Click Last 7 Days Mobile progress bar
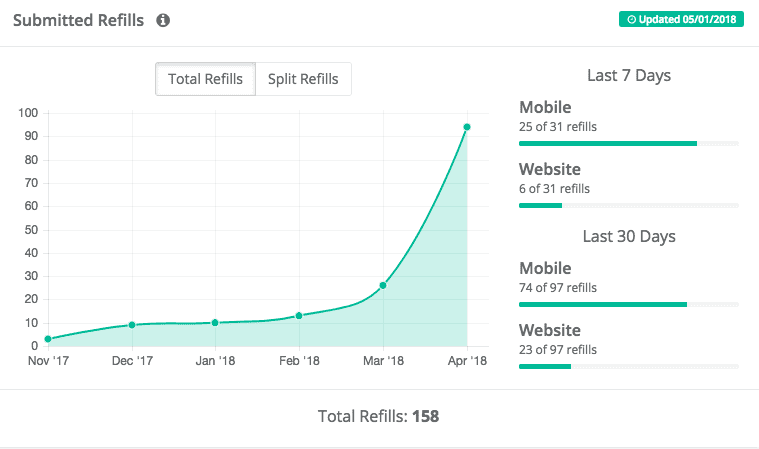The image size is (759, 449). [x=629, y=144]
